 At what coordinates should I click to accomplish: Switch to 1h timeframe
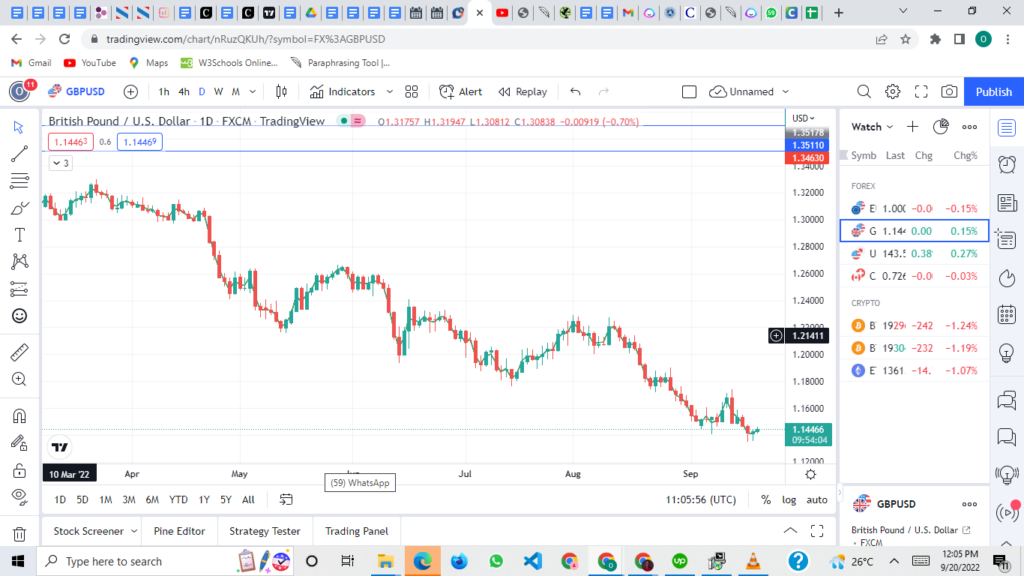[x=163, y=91]
